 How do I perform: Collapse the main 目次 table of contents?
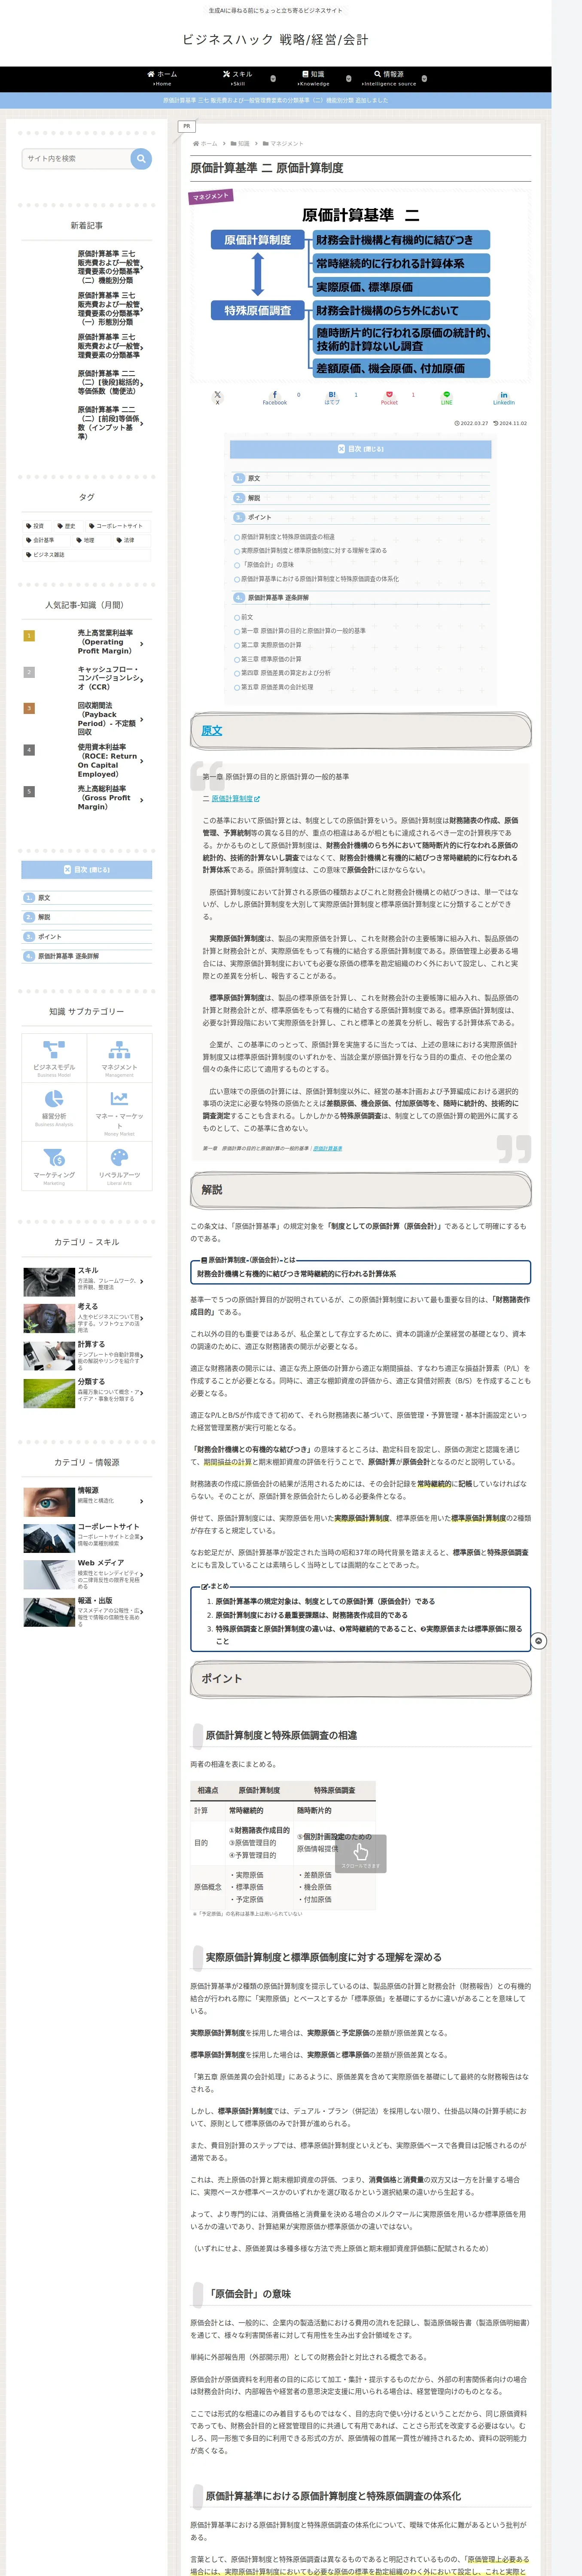point(361,449)
